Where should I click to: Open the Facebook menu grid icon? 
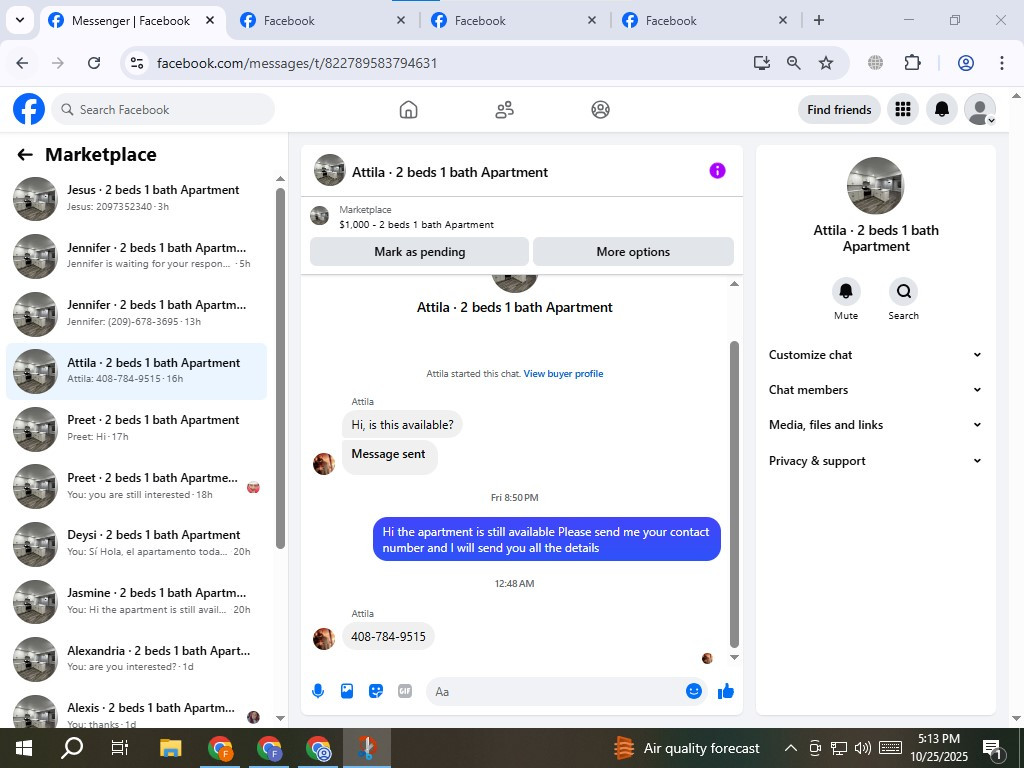click(x=903, y=109)
